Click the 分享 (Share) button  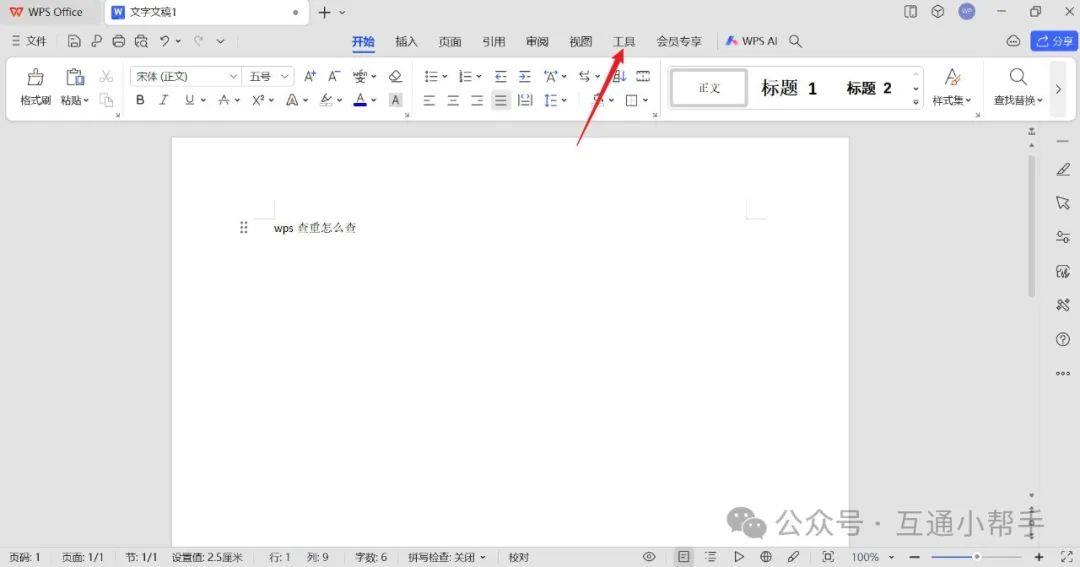click(x=1054, y=41)
